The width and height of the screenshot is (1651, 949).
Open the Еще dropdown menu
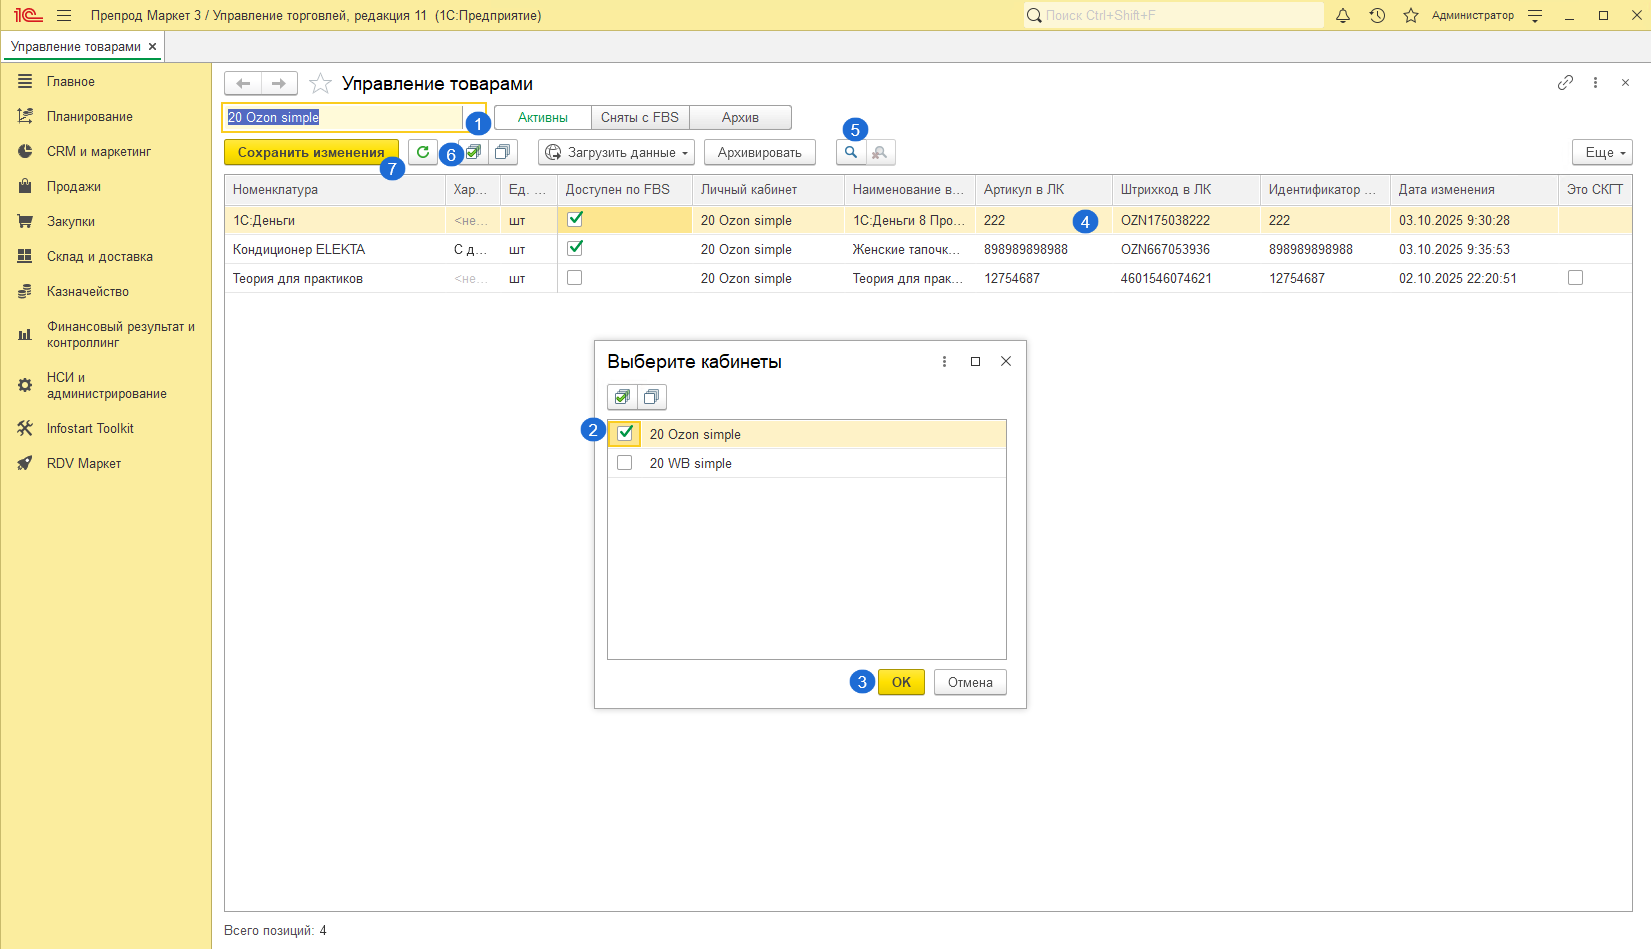pyautogui.click(x=1602, y=152)
